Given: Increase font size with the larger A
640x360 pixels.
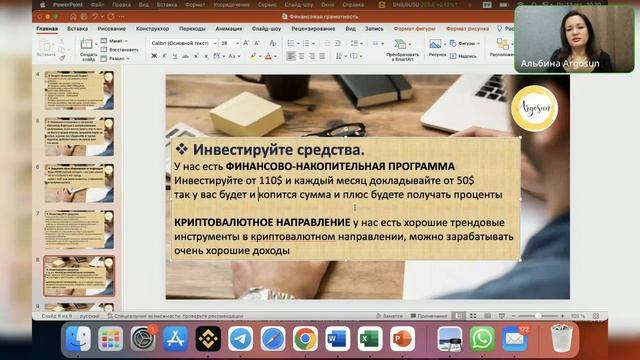Looking at the screenshot, I should point(246,43).
